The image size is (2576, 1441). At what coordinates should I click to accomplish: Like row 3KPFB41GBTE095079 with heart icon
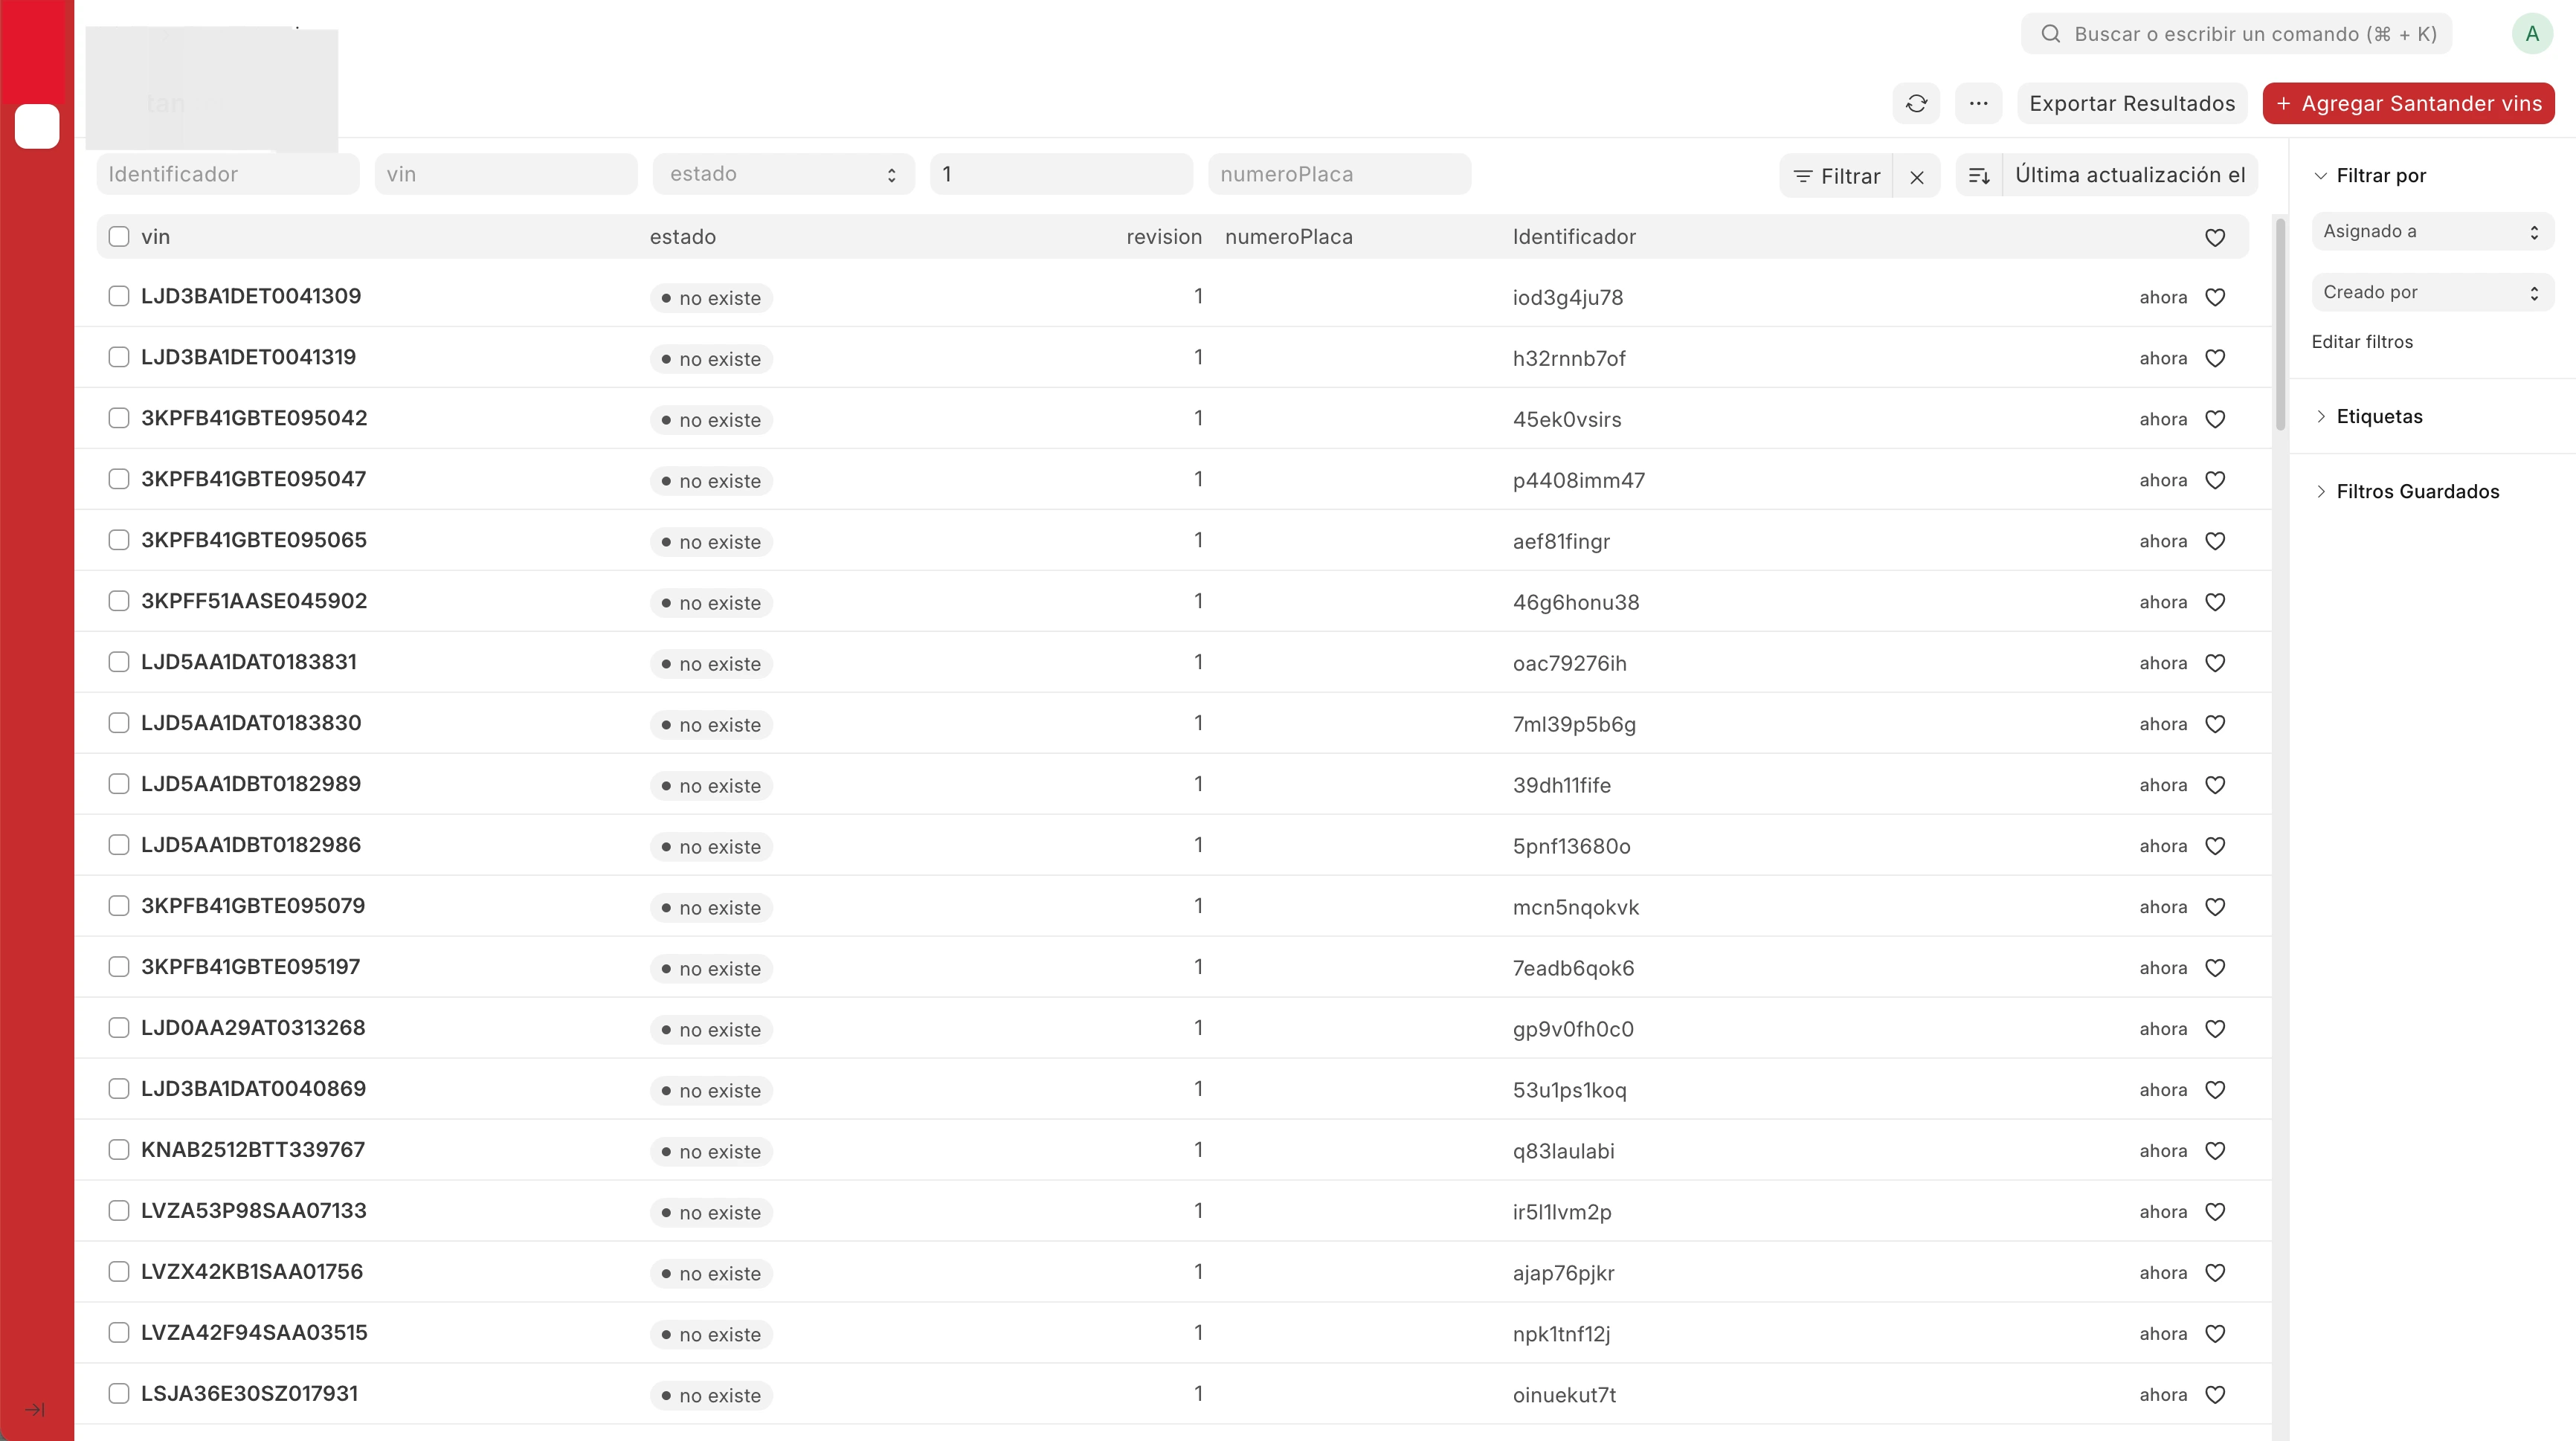(2215, 907)
